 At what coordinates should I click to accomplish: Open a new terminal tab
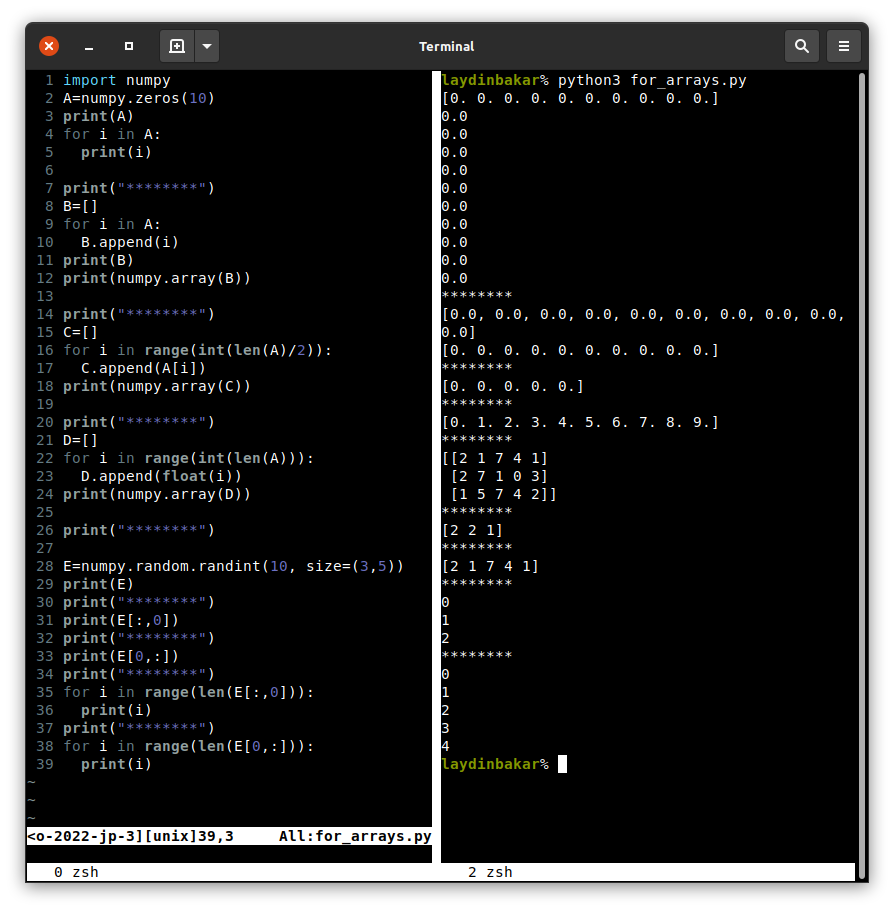(177, 46)
